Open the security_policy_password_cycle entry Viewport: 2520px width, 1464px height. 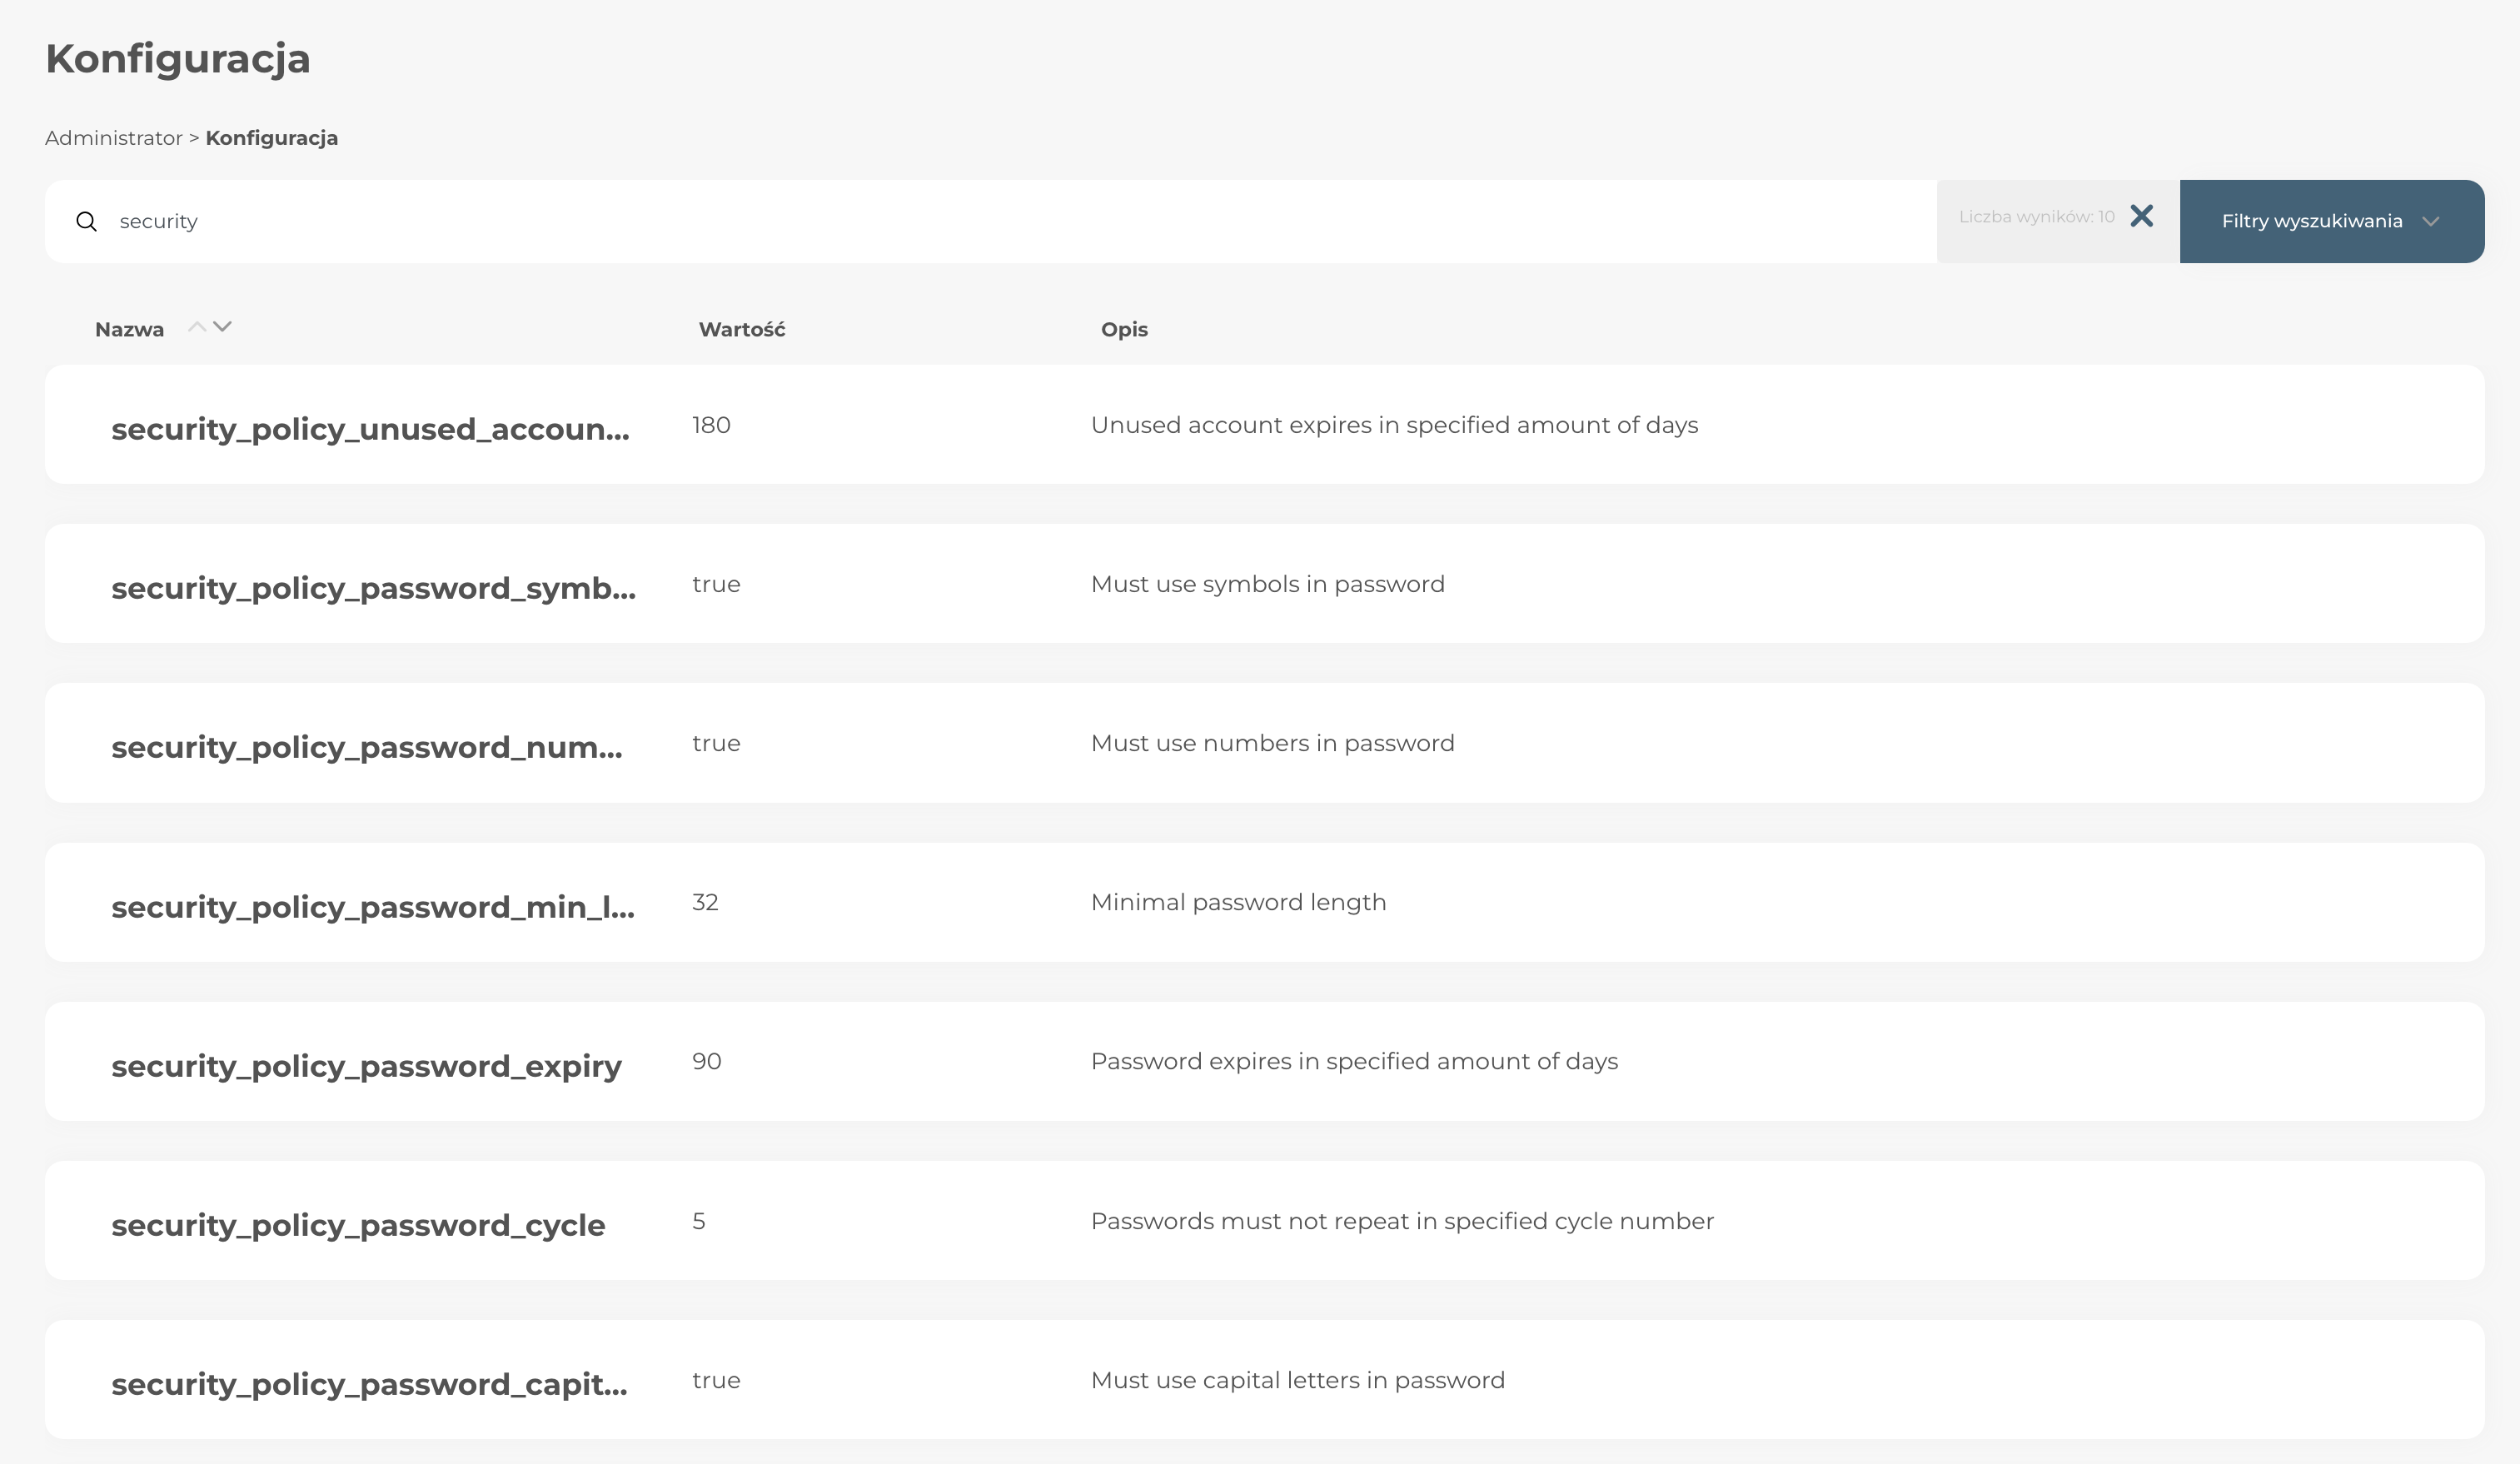click(358, 1224)
